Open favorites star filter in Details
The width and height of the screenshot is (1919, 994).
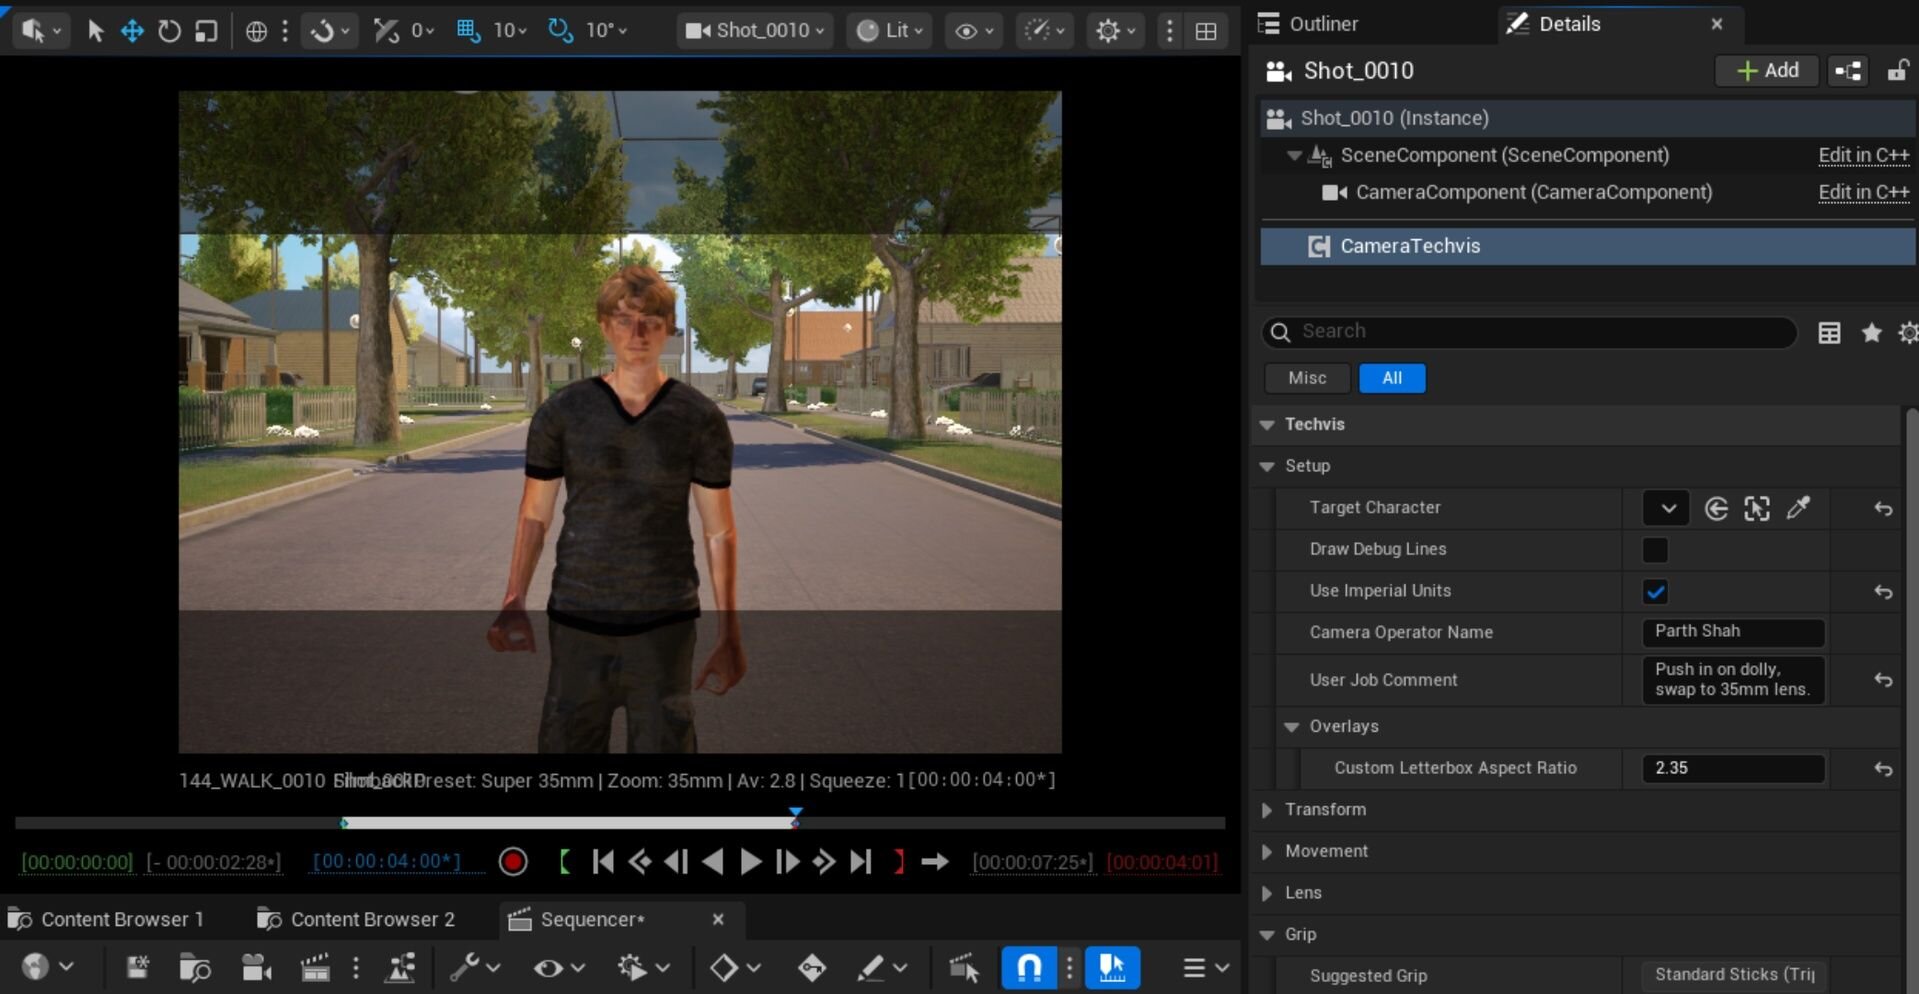(1871, 333)
